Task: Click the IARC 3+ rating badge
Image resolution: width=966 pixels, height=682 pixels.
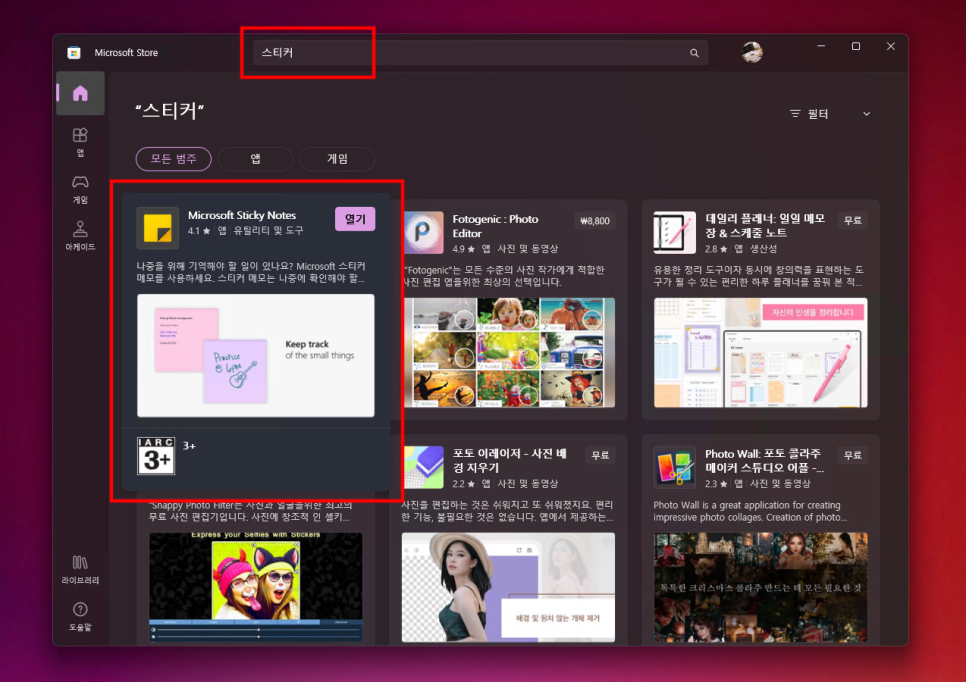Action: [x=156, y=456]
